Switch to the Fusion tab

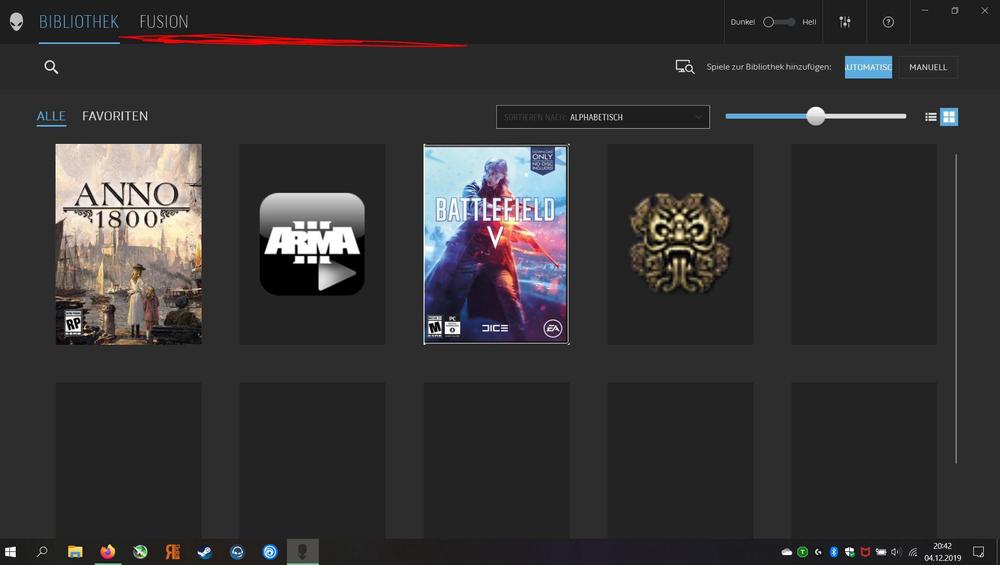click(x=164, y=22)
